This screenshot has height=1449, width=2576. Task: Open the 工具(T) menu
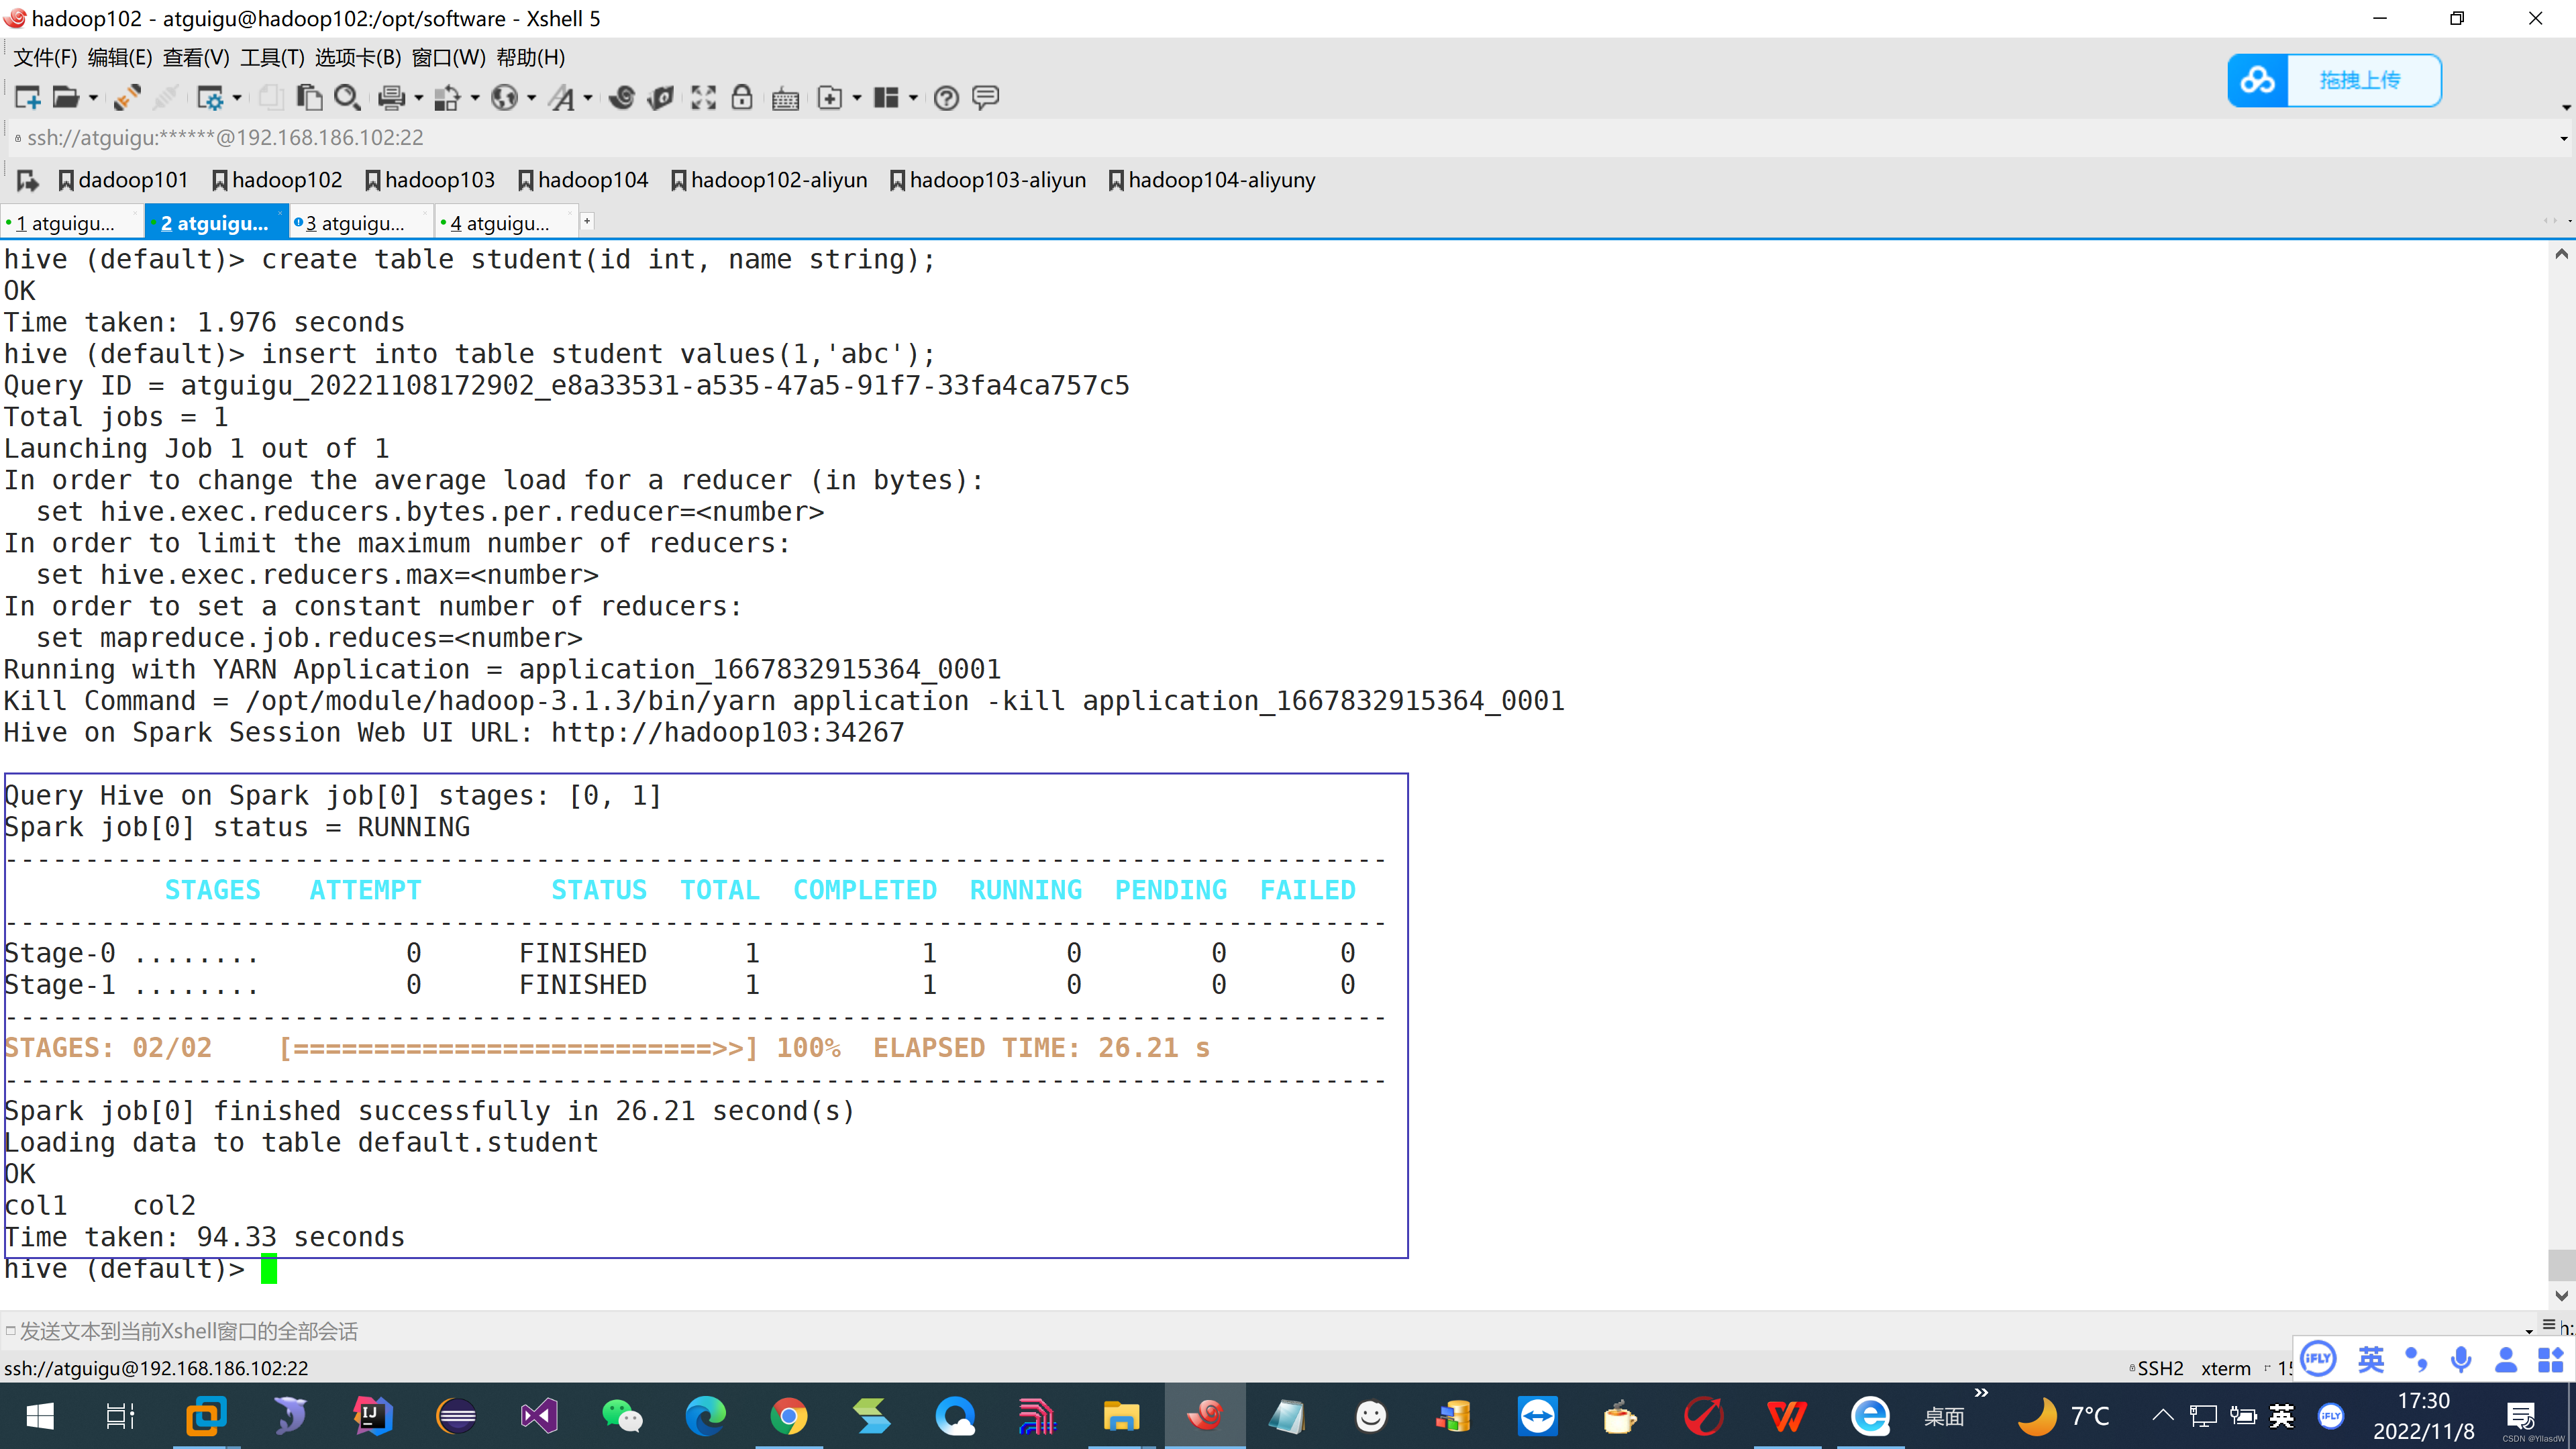(x=272, y=57)
